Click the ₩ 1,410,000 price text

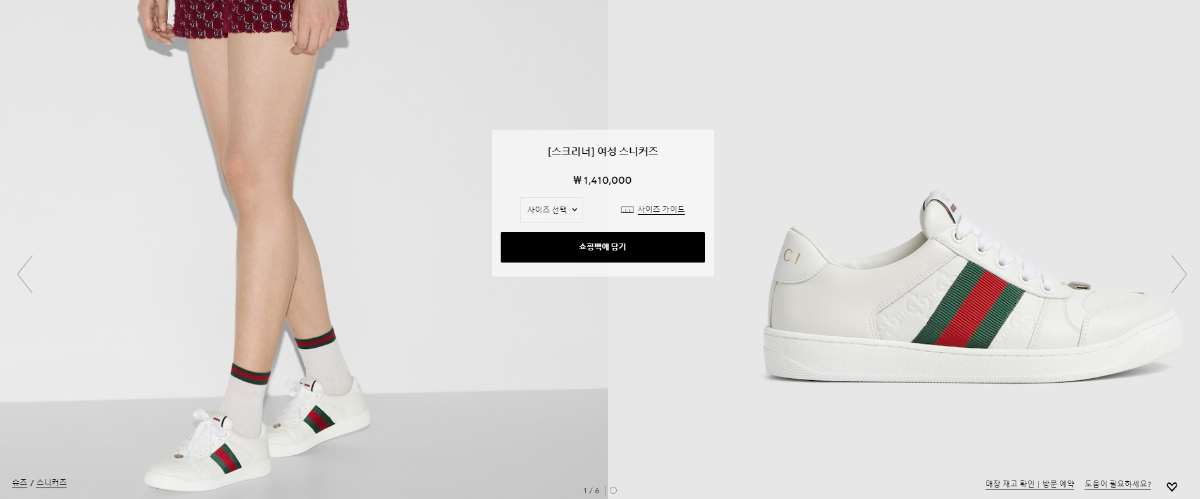click(602, 181)
